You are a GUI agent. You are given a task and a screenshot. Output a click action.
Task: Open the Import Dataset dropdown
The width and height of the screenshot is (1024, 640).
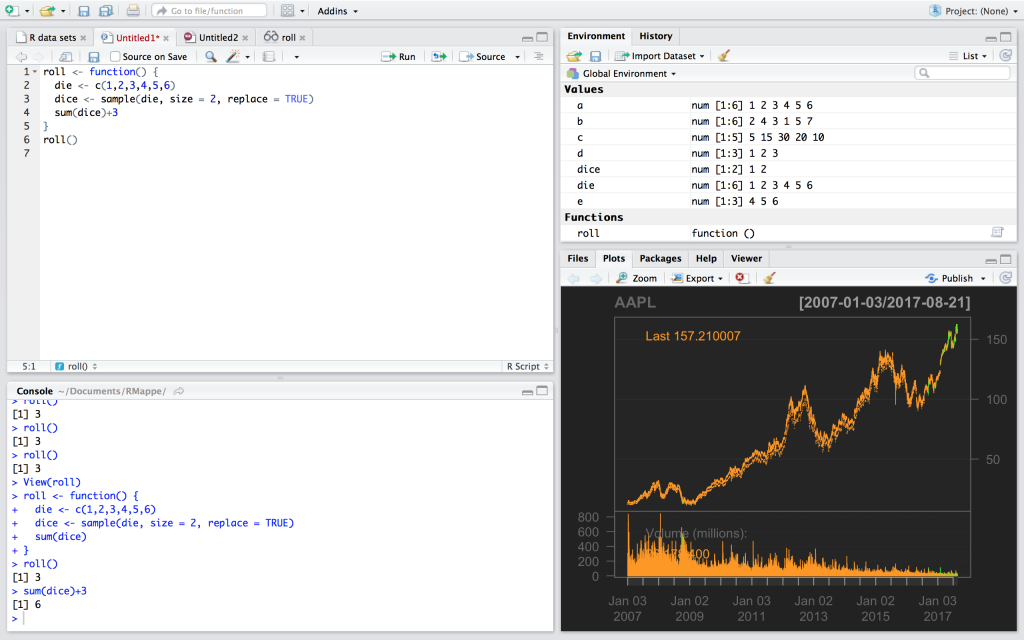[660, 56]
